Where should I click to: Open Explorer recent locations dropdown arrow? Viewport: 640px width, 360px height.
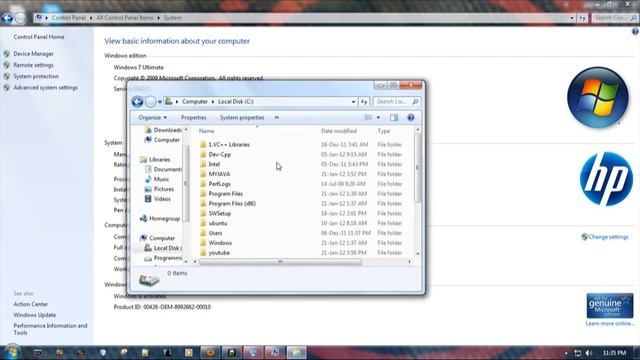tap(160, 102)
